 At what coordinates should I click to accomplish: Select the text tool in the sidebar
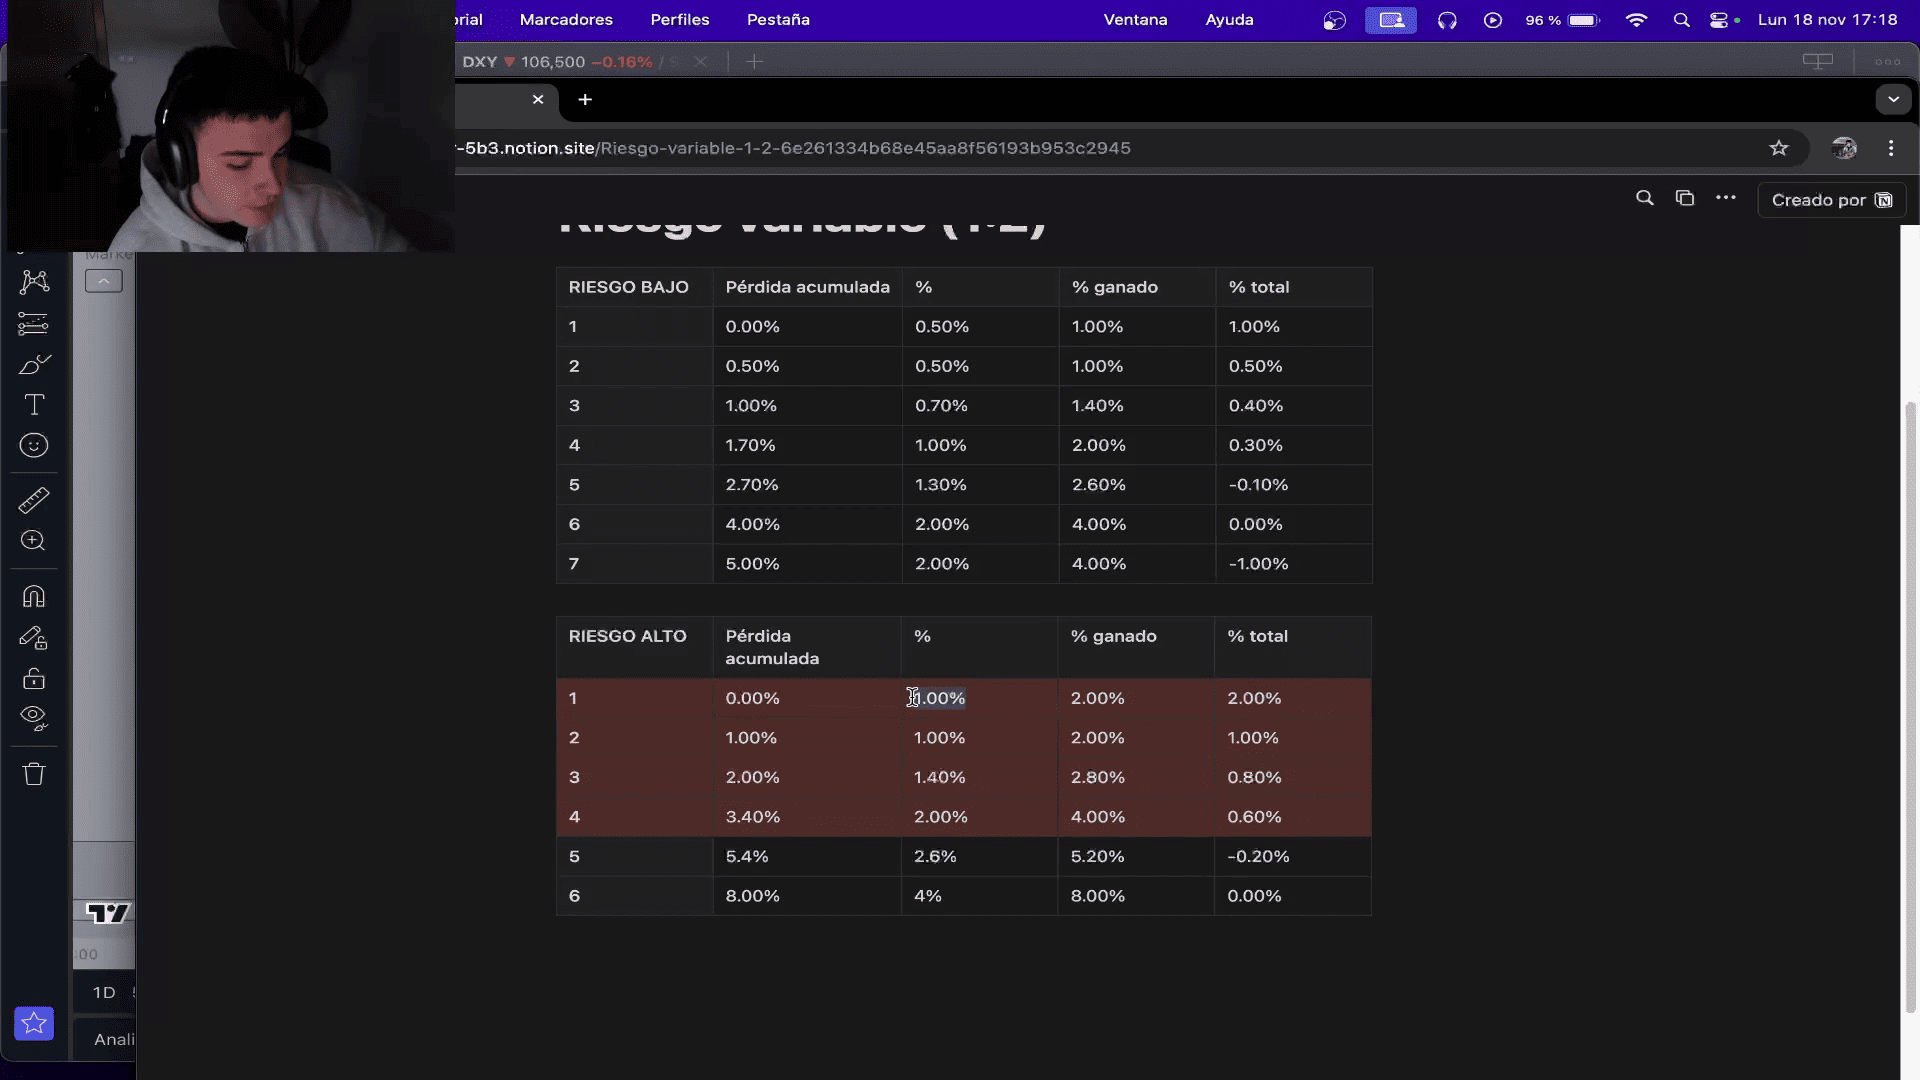[34, 405]
